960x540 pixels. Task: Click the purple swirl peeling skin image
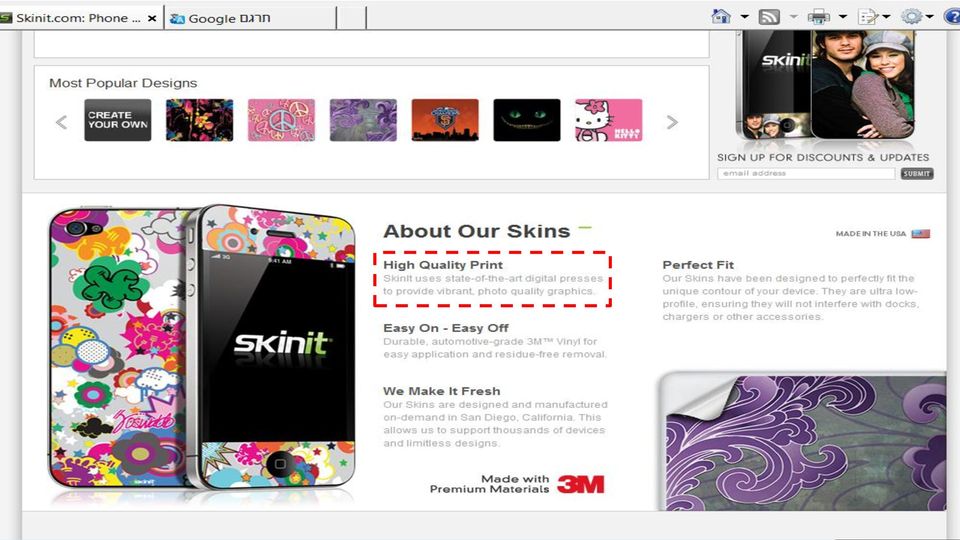point(803,442)
